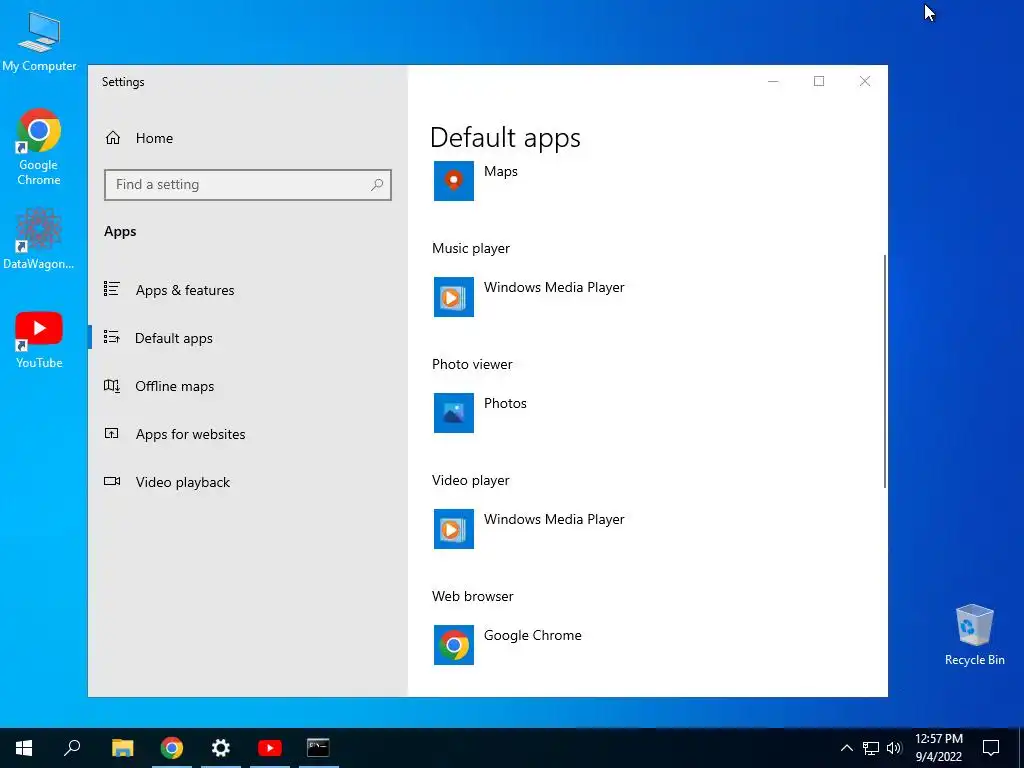
Task: Close the Settings window
Action: tap(865, 81)
